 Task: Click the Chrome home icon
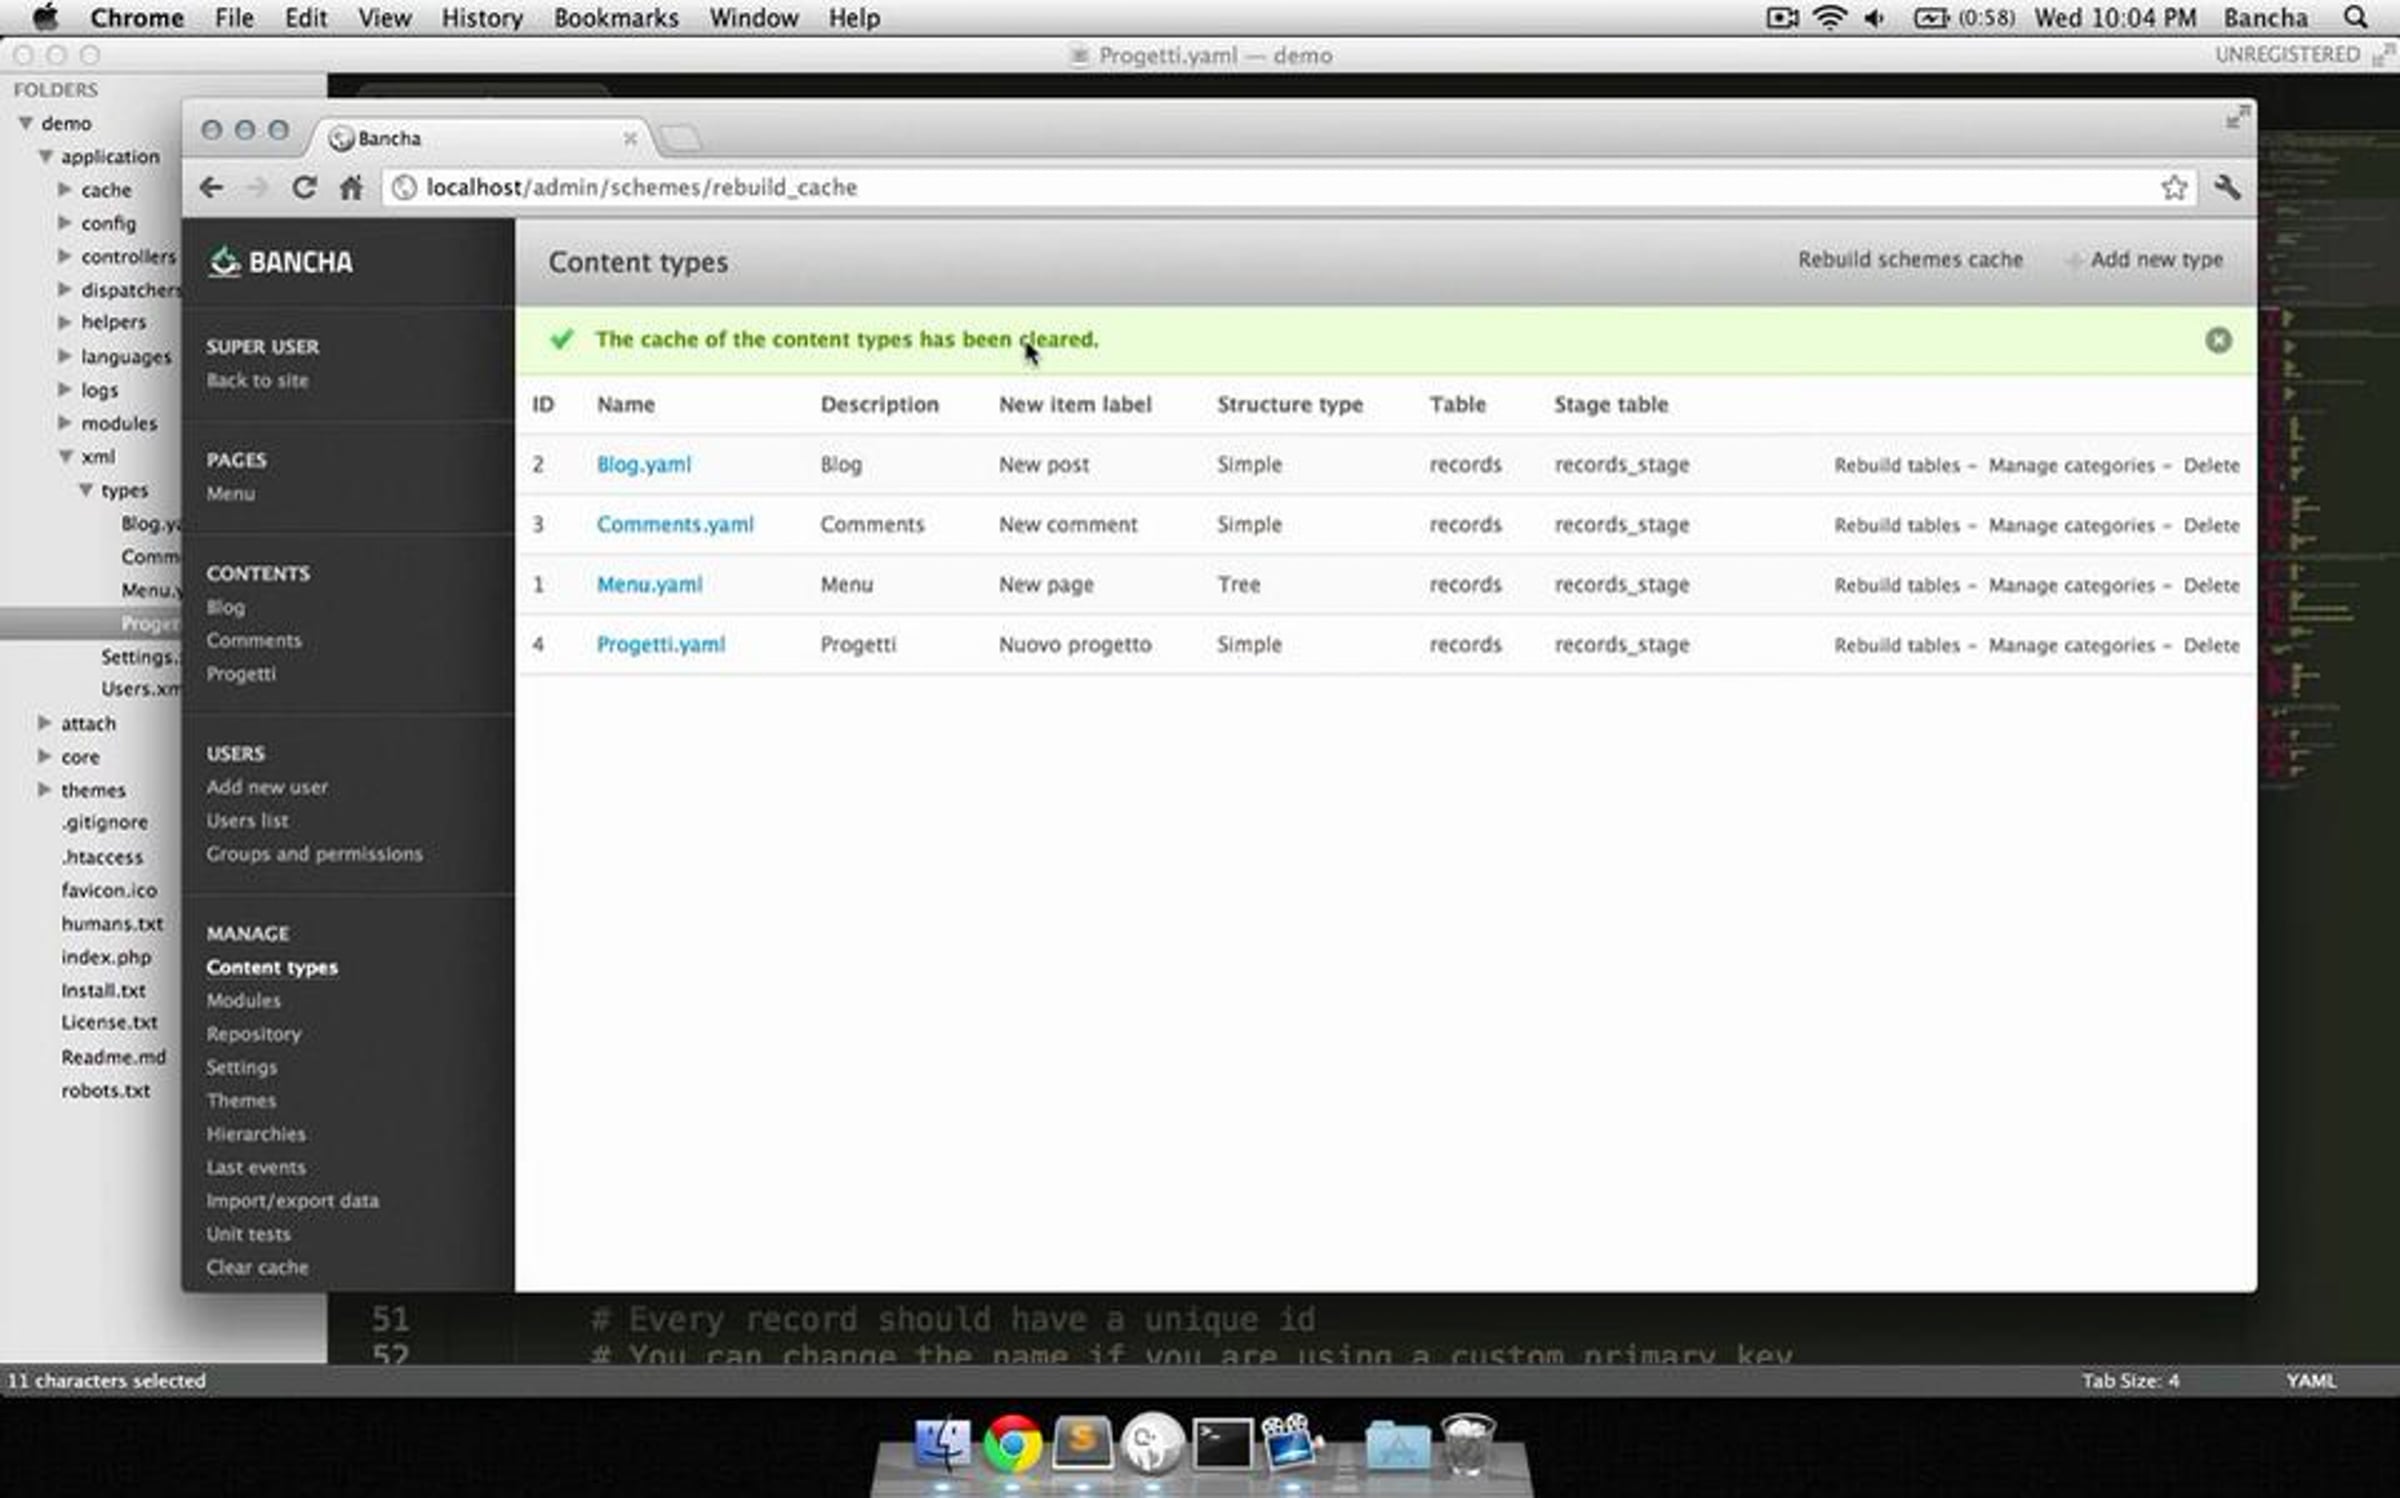[350, 187]
